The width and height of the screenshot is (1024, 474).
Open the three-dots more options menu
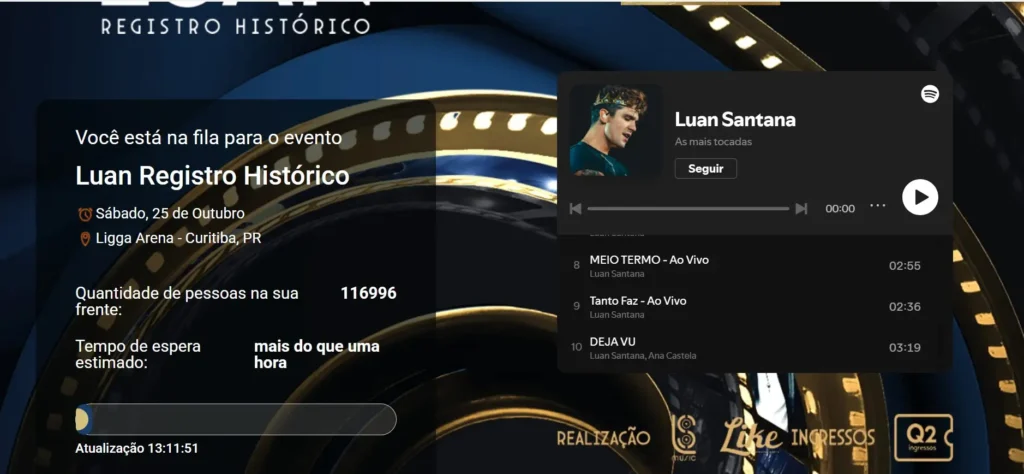pos(878,206)
